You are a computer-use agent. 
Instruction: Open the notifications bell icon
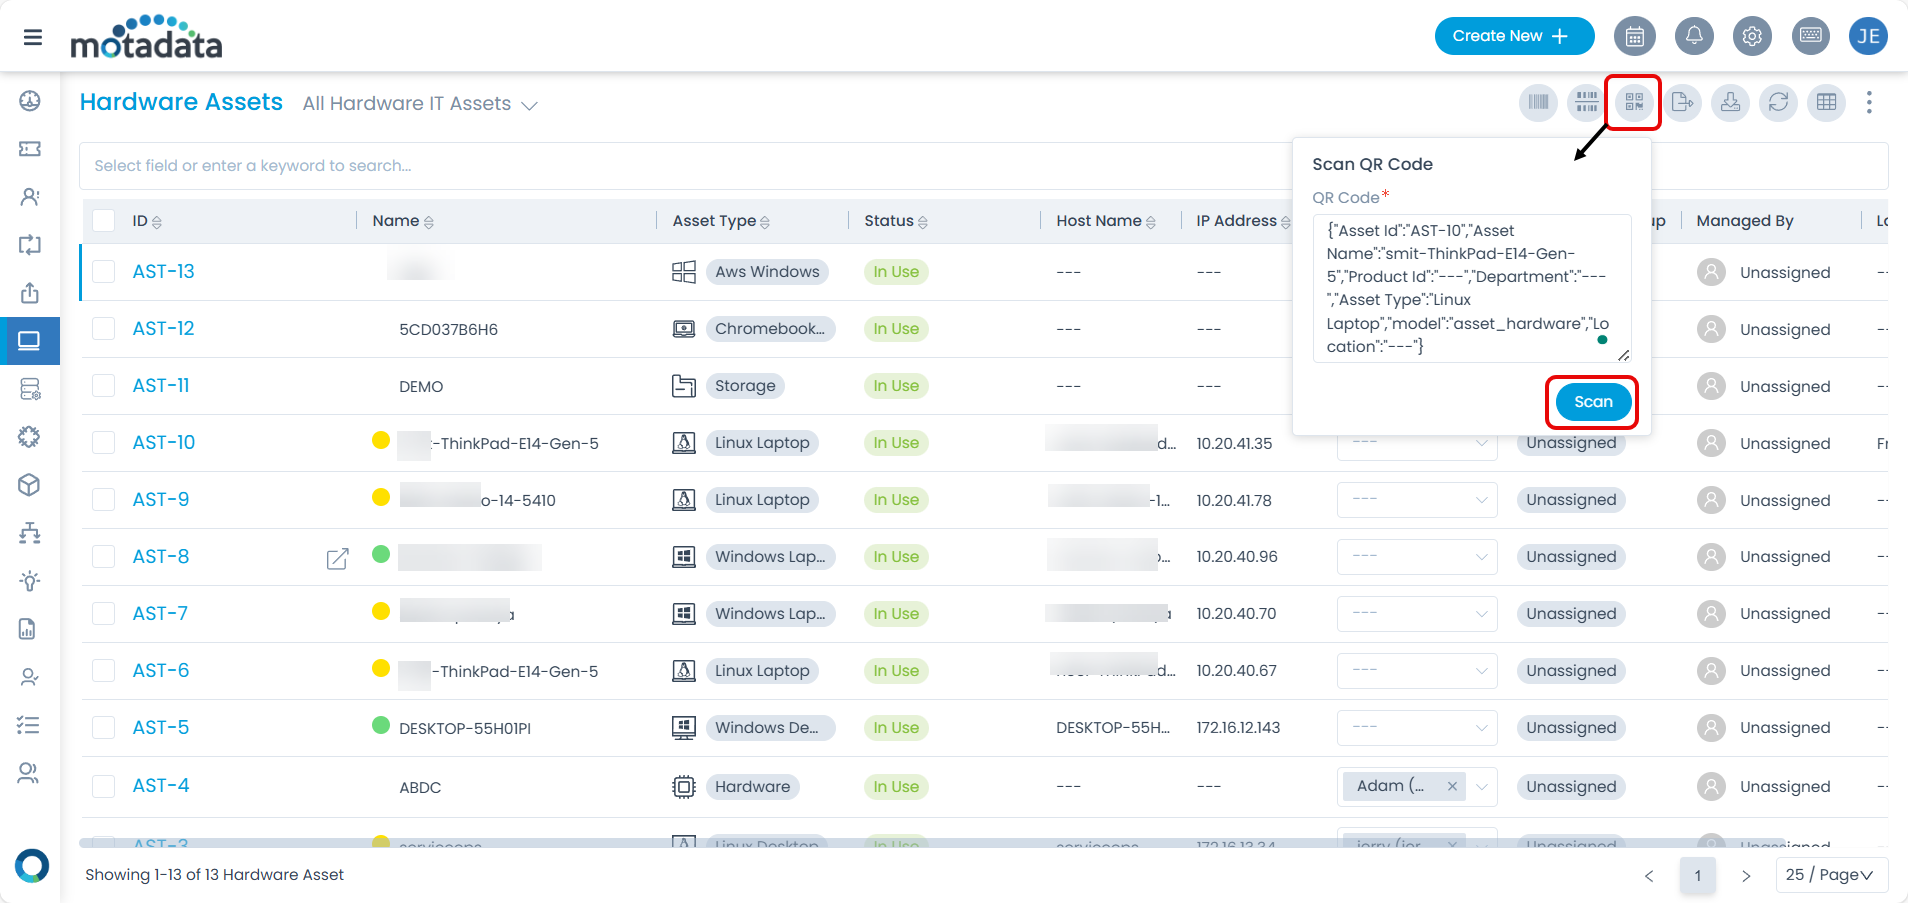point(1693,37)
